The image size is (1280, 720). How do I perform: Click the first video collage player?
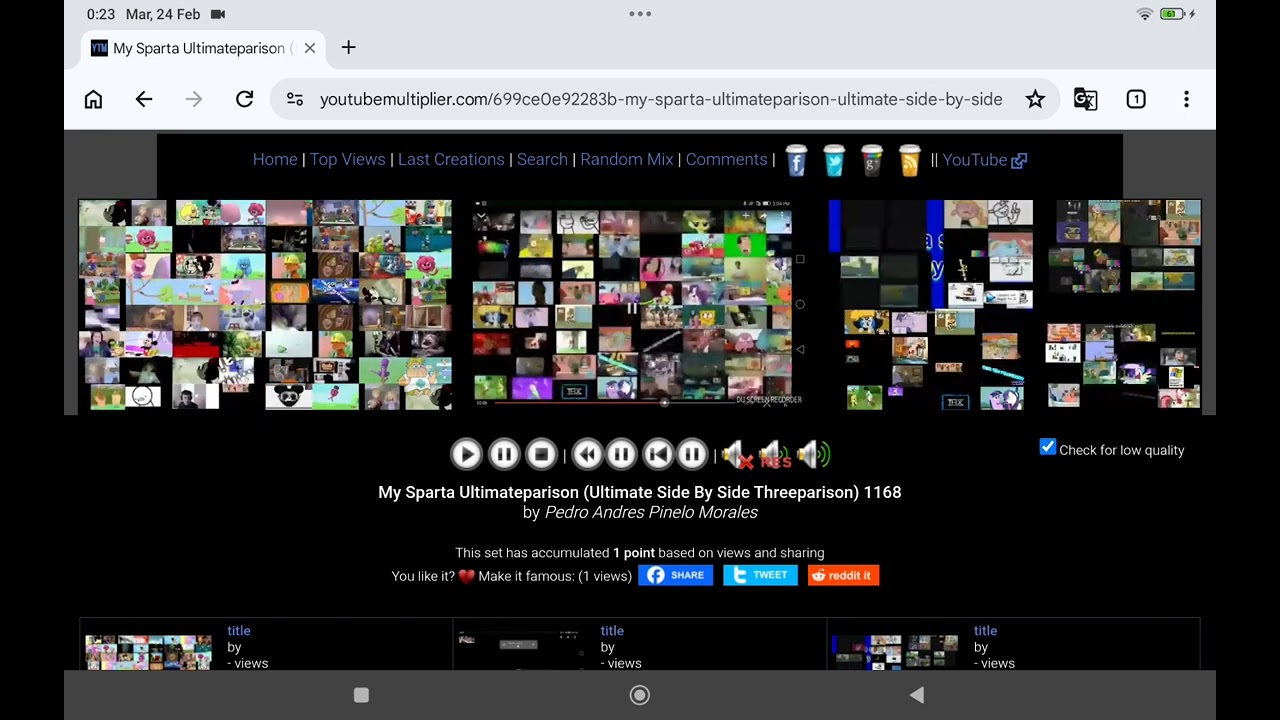(265, 305)
